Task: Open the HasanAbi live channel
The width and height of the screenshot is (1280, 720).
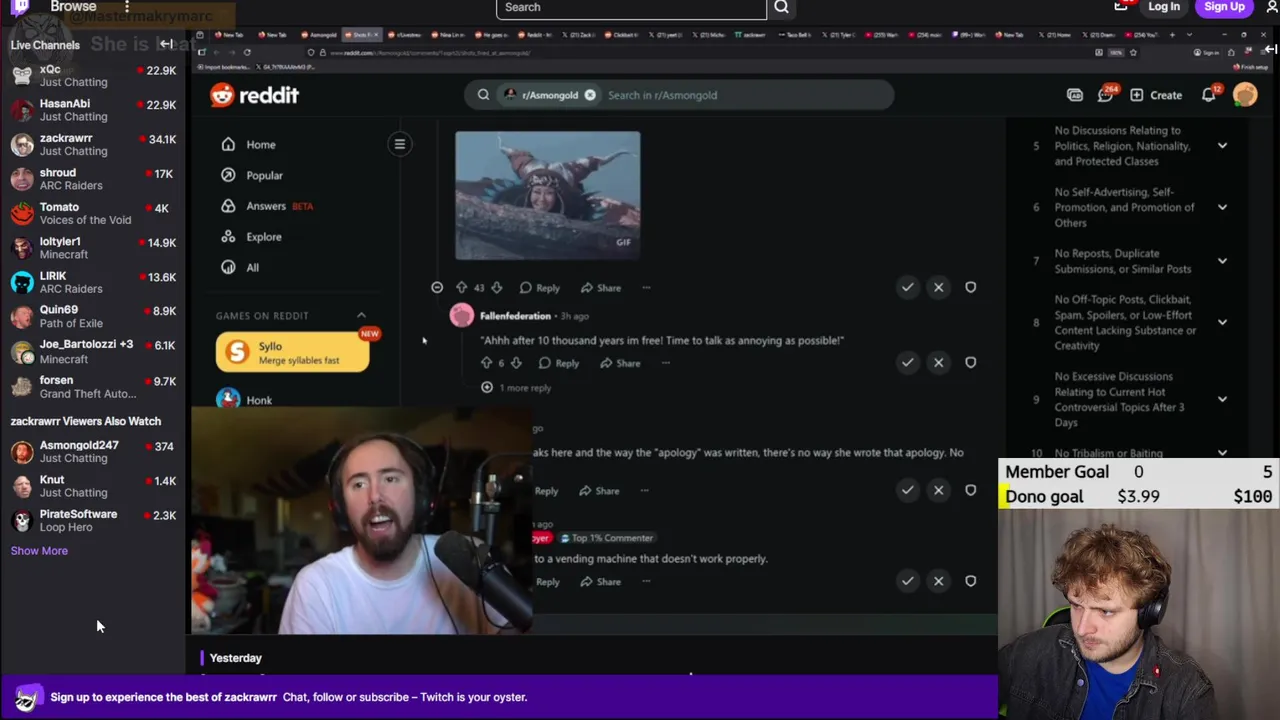Action: click(92, 110)
